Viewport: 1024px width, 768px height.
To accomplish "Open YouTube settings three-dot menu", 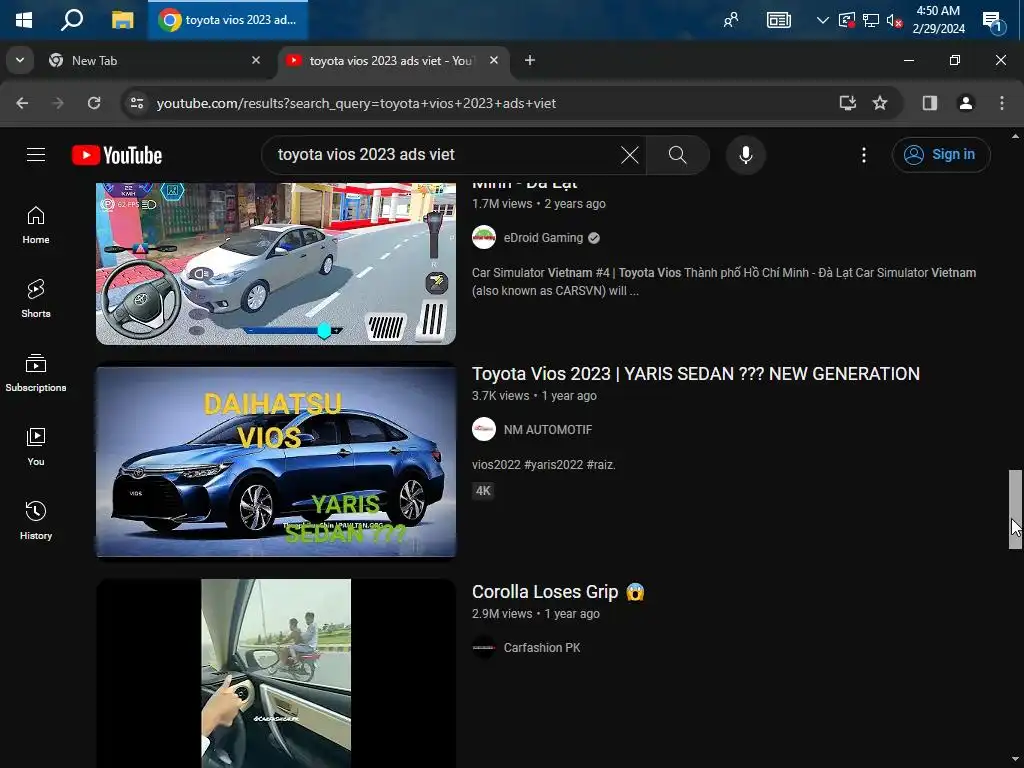I will click(864, 155).
